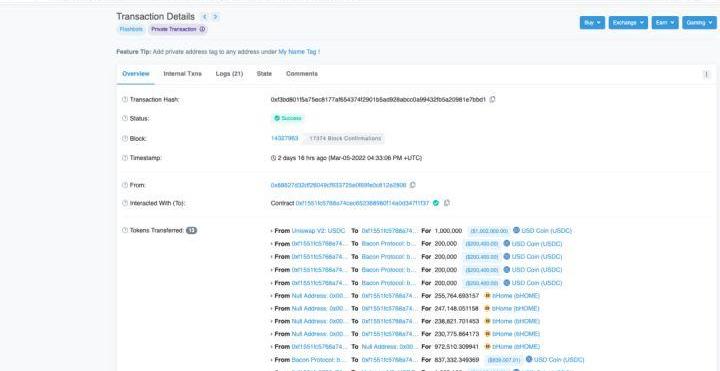This screenshot has width=720, height=371.
Task: Go to next transaction arrow
Action: 215,17
